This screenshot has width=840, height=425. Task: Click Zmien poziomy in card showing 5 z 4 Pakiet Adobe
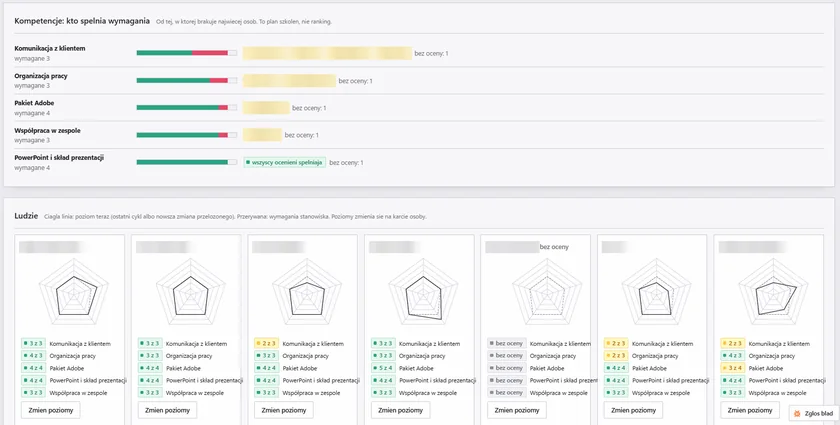point(400,410)
